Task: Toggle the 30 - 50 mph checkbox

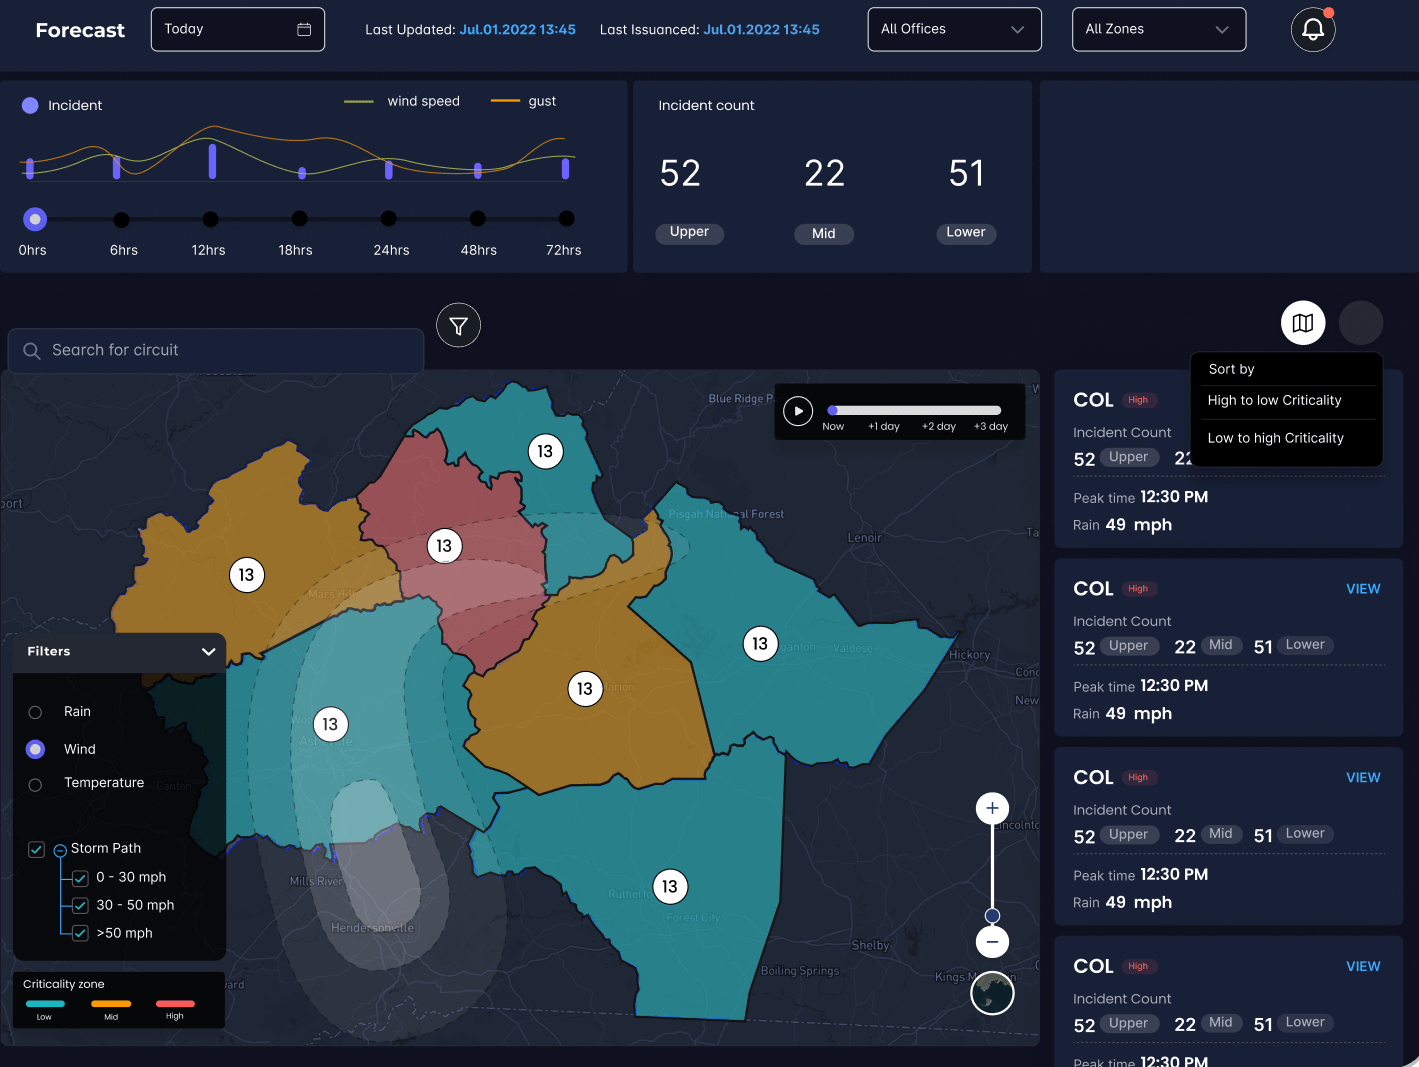Action: click(x=81, y=906)
